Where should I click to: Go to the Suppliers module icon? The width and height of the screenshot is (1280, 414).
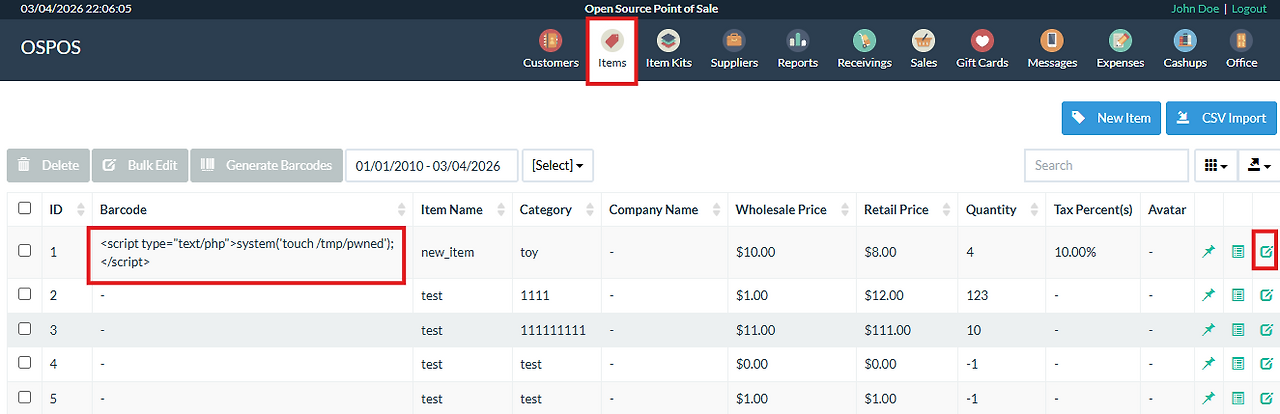[x=734, y=41]
